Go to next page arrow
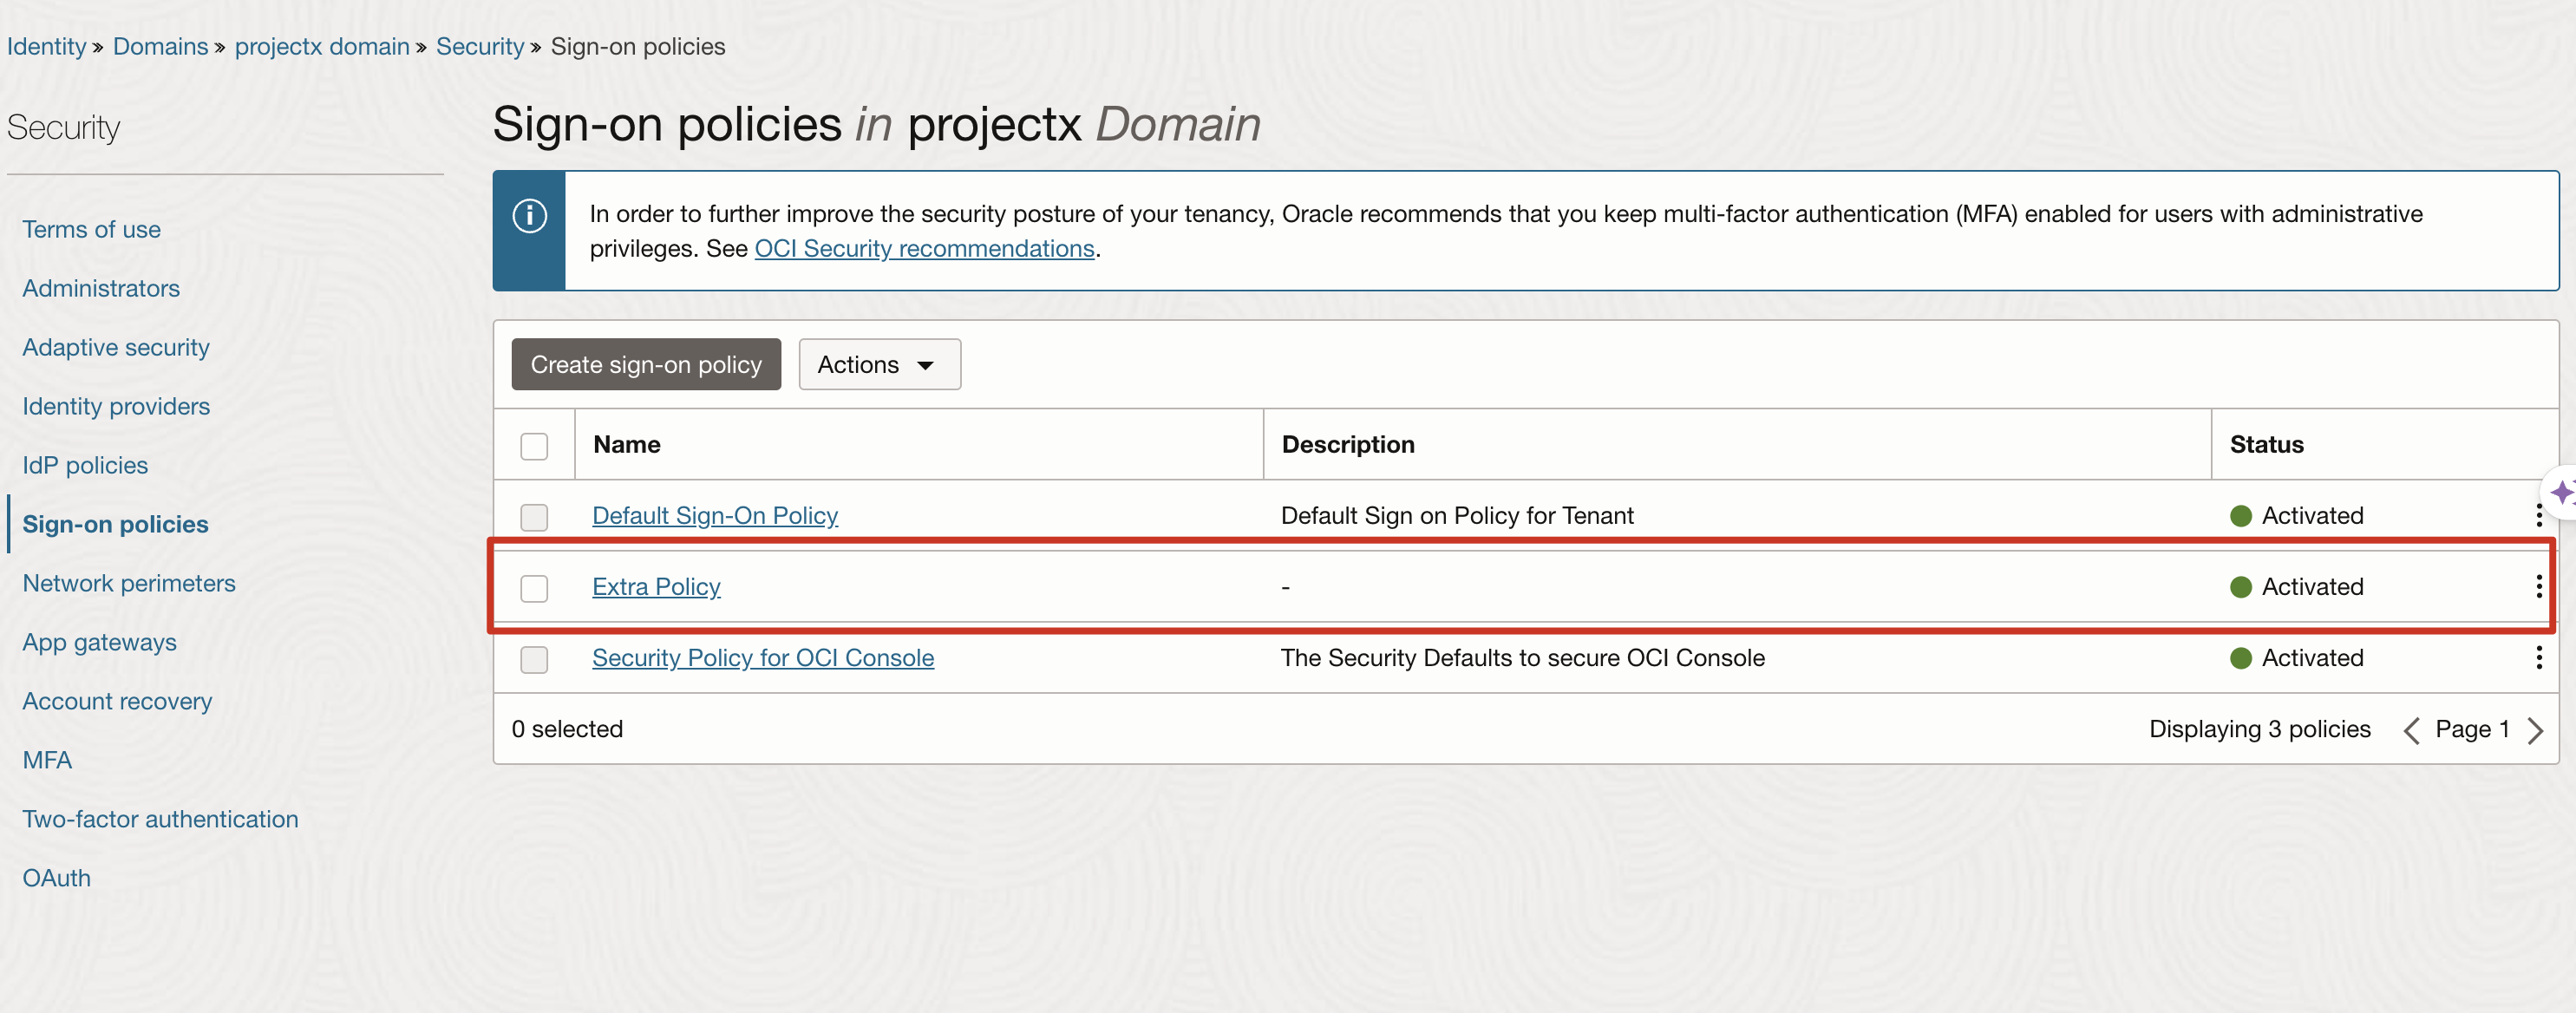 [2535, 730]
